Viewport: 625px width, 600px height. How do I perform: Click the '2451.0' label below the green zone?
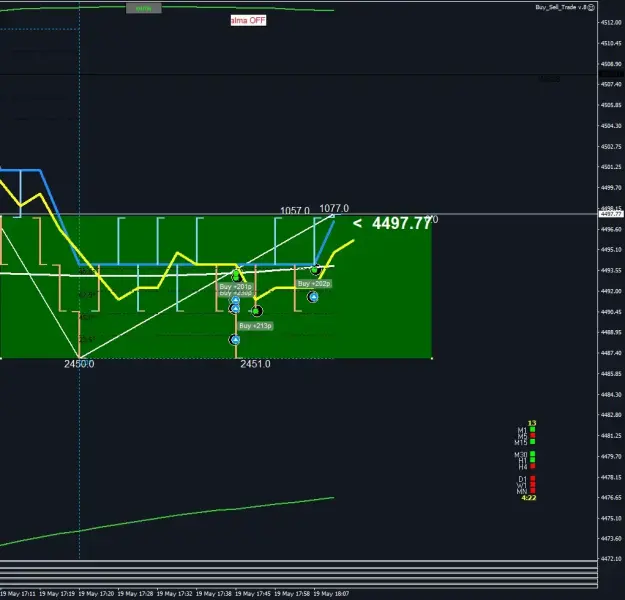click(256, 364)
